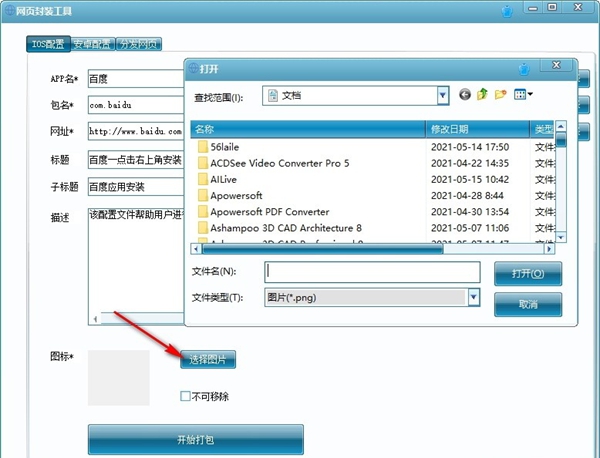This screenshot has height=458, width=600.
Task: Click the 取消 button
Action: [x=528, y=305]
